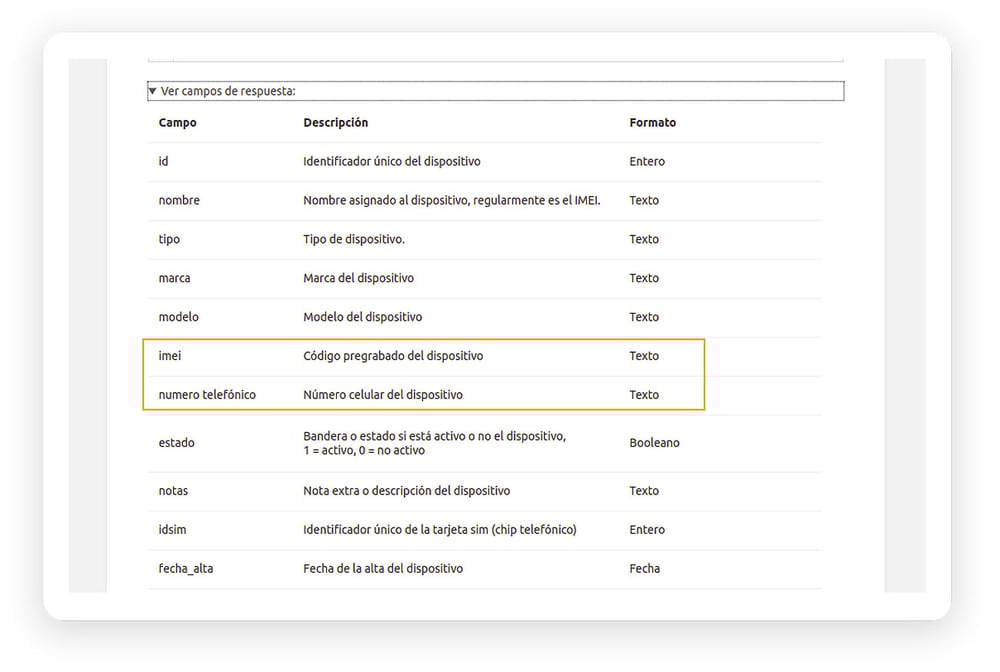Click the 'Descripción' column header

[x=335, y=122]
